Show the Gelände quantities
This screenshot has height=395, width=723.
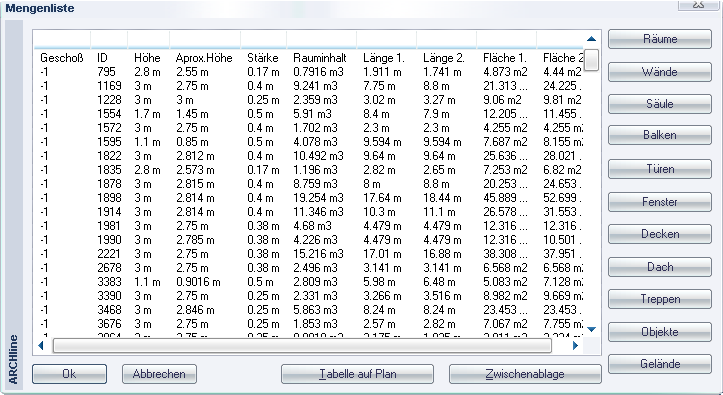(x=660, y=364)
